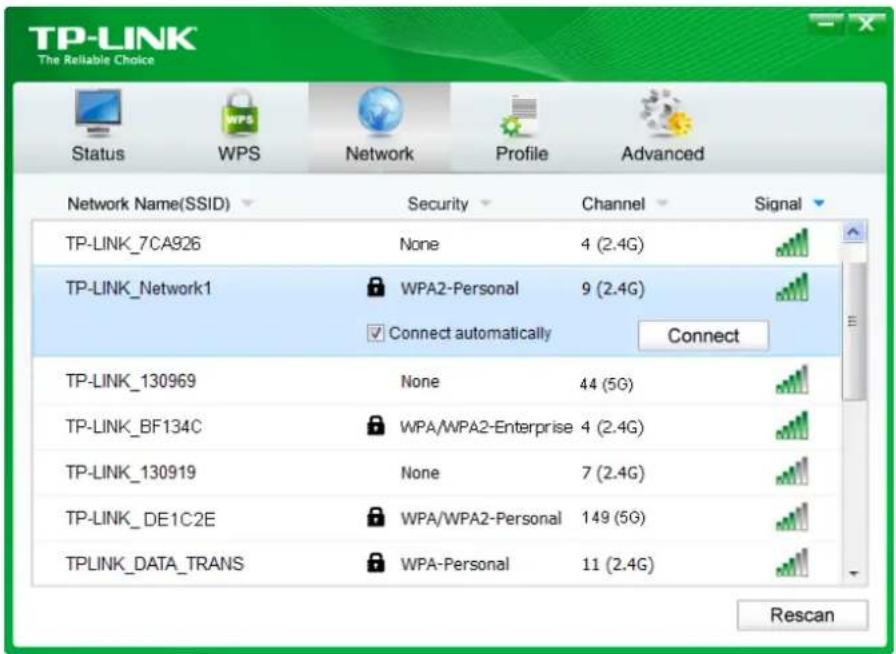Click channel 4 (2.4G) of TP-LINK_7CA926
Viewport: 896px width, 654px height.
[x=612, y=244]
